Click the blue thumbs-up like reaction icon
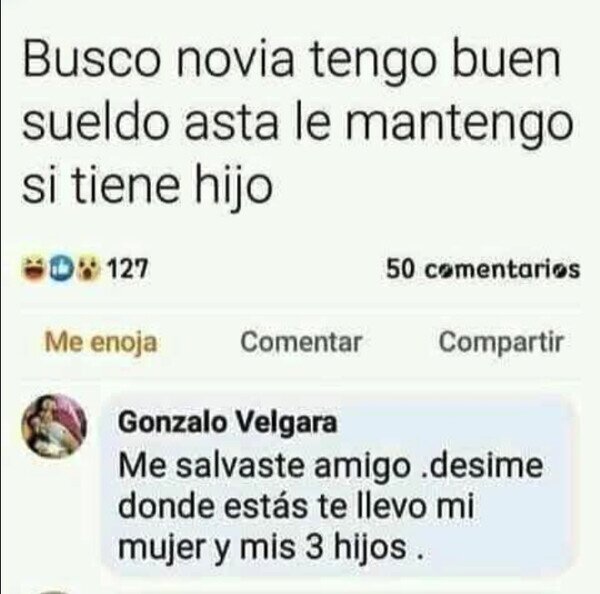The image size is (600, 594). click(61, 269)
